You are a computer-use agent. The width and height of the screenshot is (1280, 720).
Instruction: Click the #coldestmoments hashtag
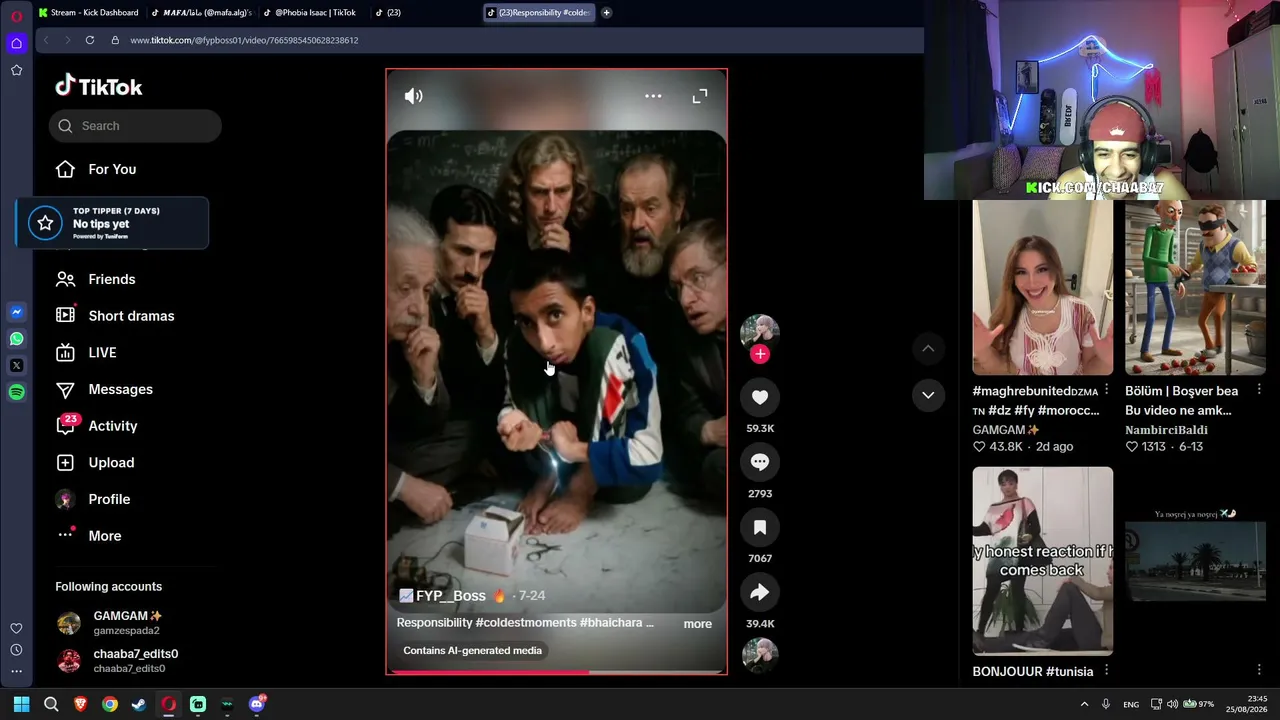tap(525, 623)
